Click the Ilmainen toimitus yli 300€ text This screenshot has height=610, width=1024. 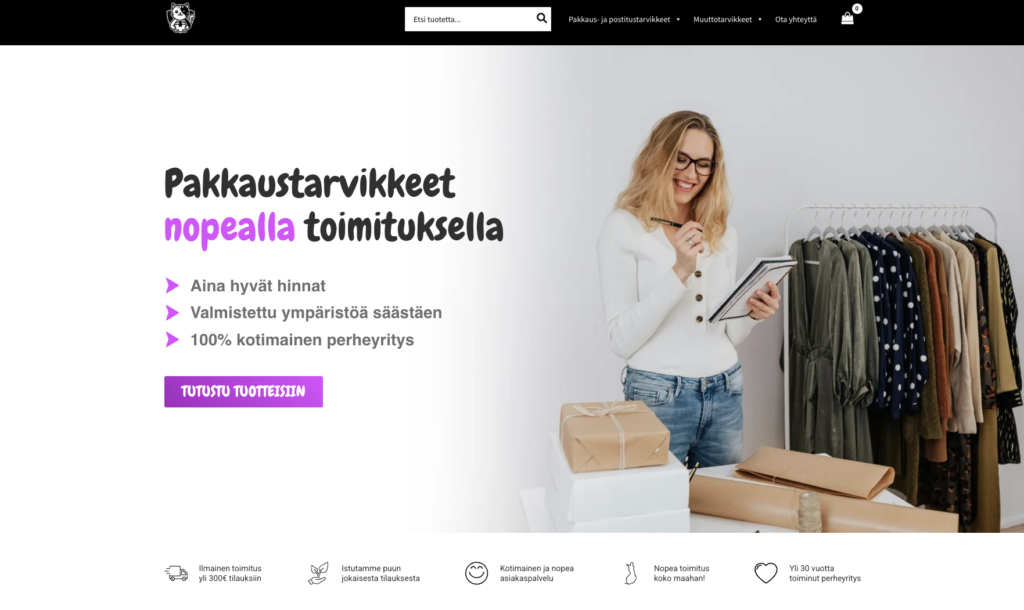click(230, 573)
